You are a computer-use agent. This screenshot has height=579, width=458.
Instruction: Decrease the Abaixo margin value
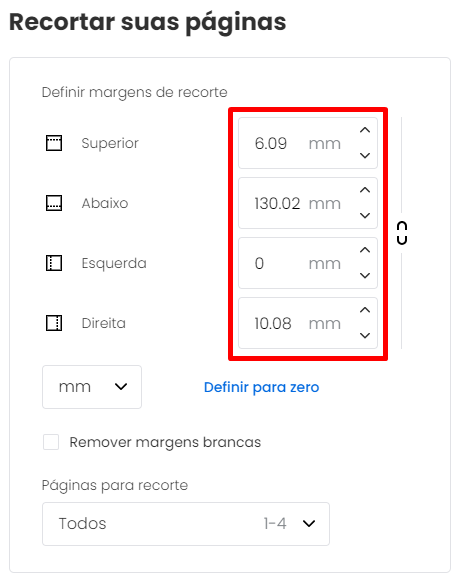click(x=365, y=215)
